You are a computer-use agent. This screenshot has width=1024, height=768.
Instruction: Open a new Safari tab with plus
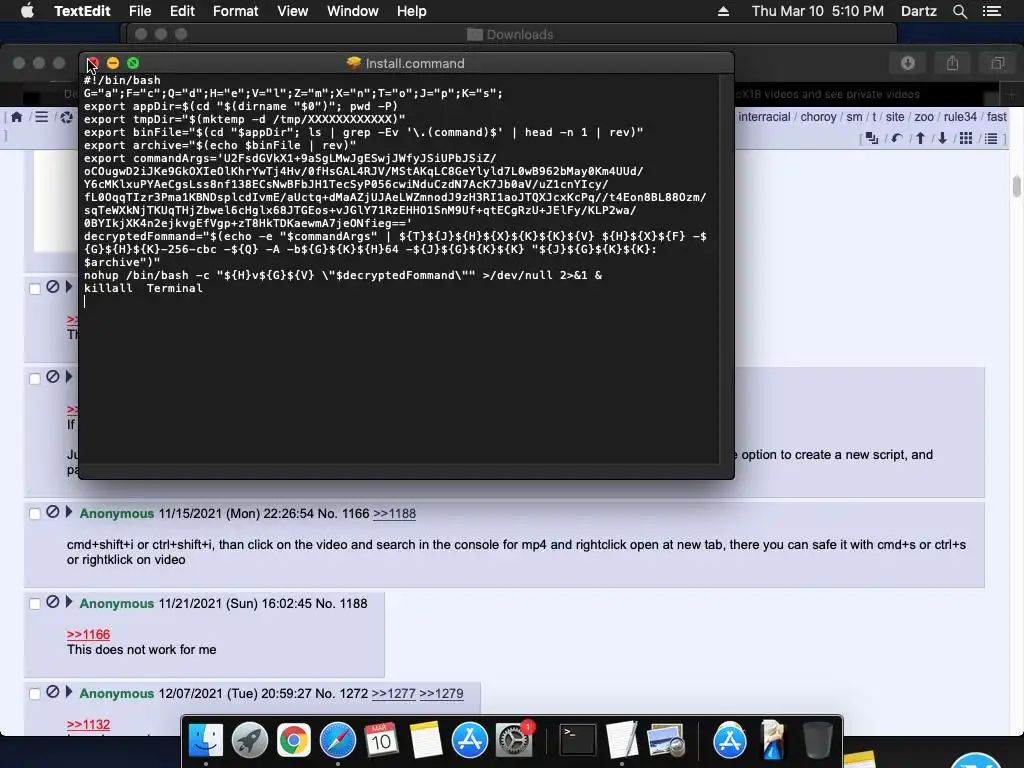[1011, 95]
